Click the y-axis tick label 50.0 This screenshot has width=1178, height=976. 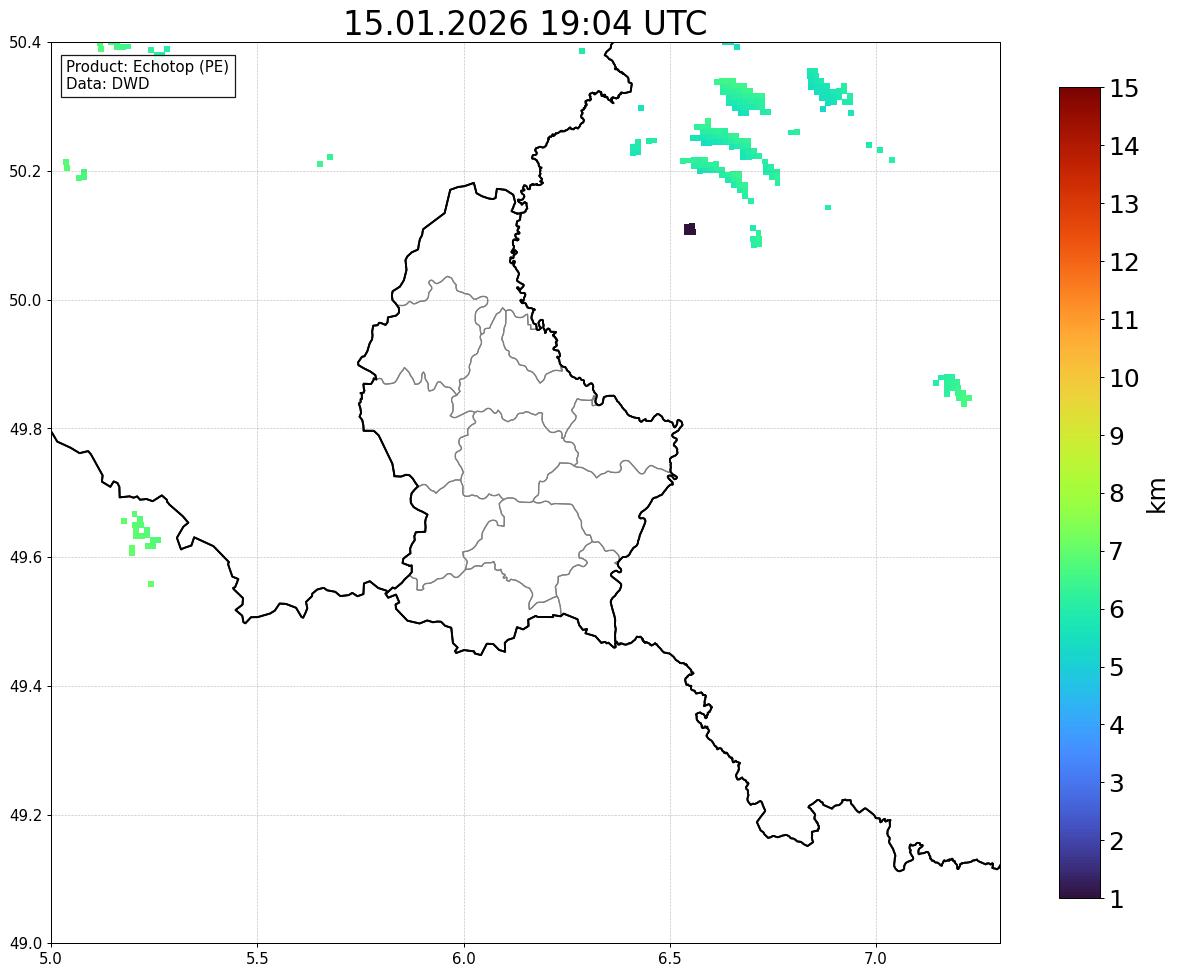click(x=25, y=301)
